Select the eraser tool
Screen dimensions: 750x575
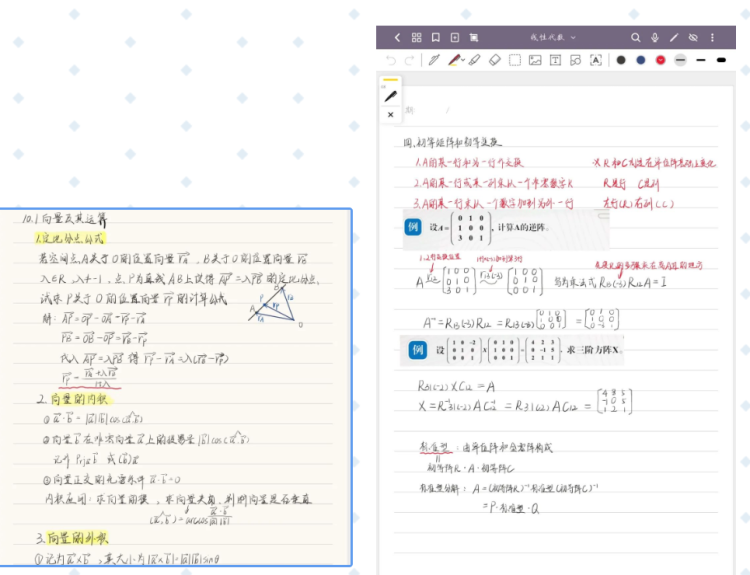point(495,60)
